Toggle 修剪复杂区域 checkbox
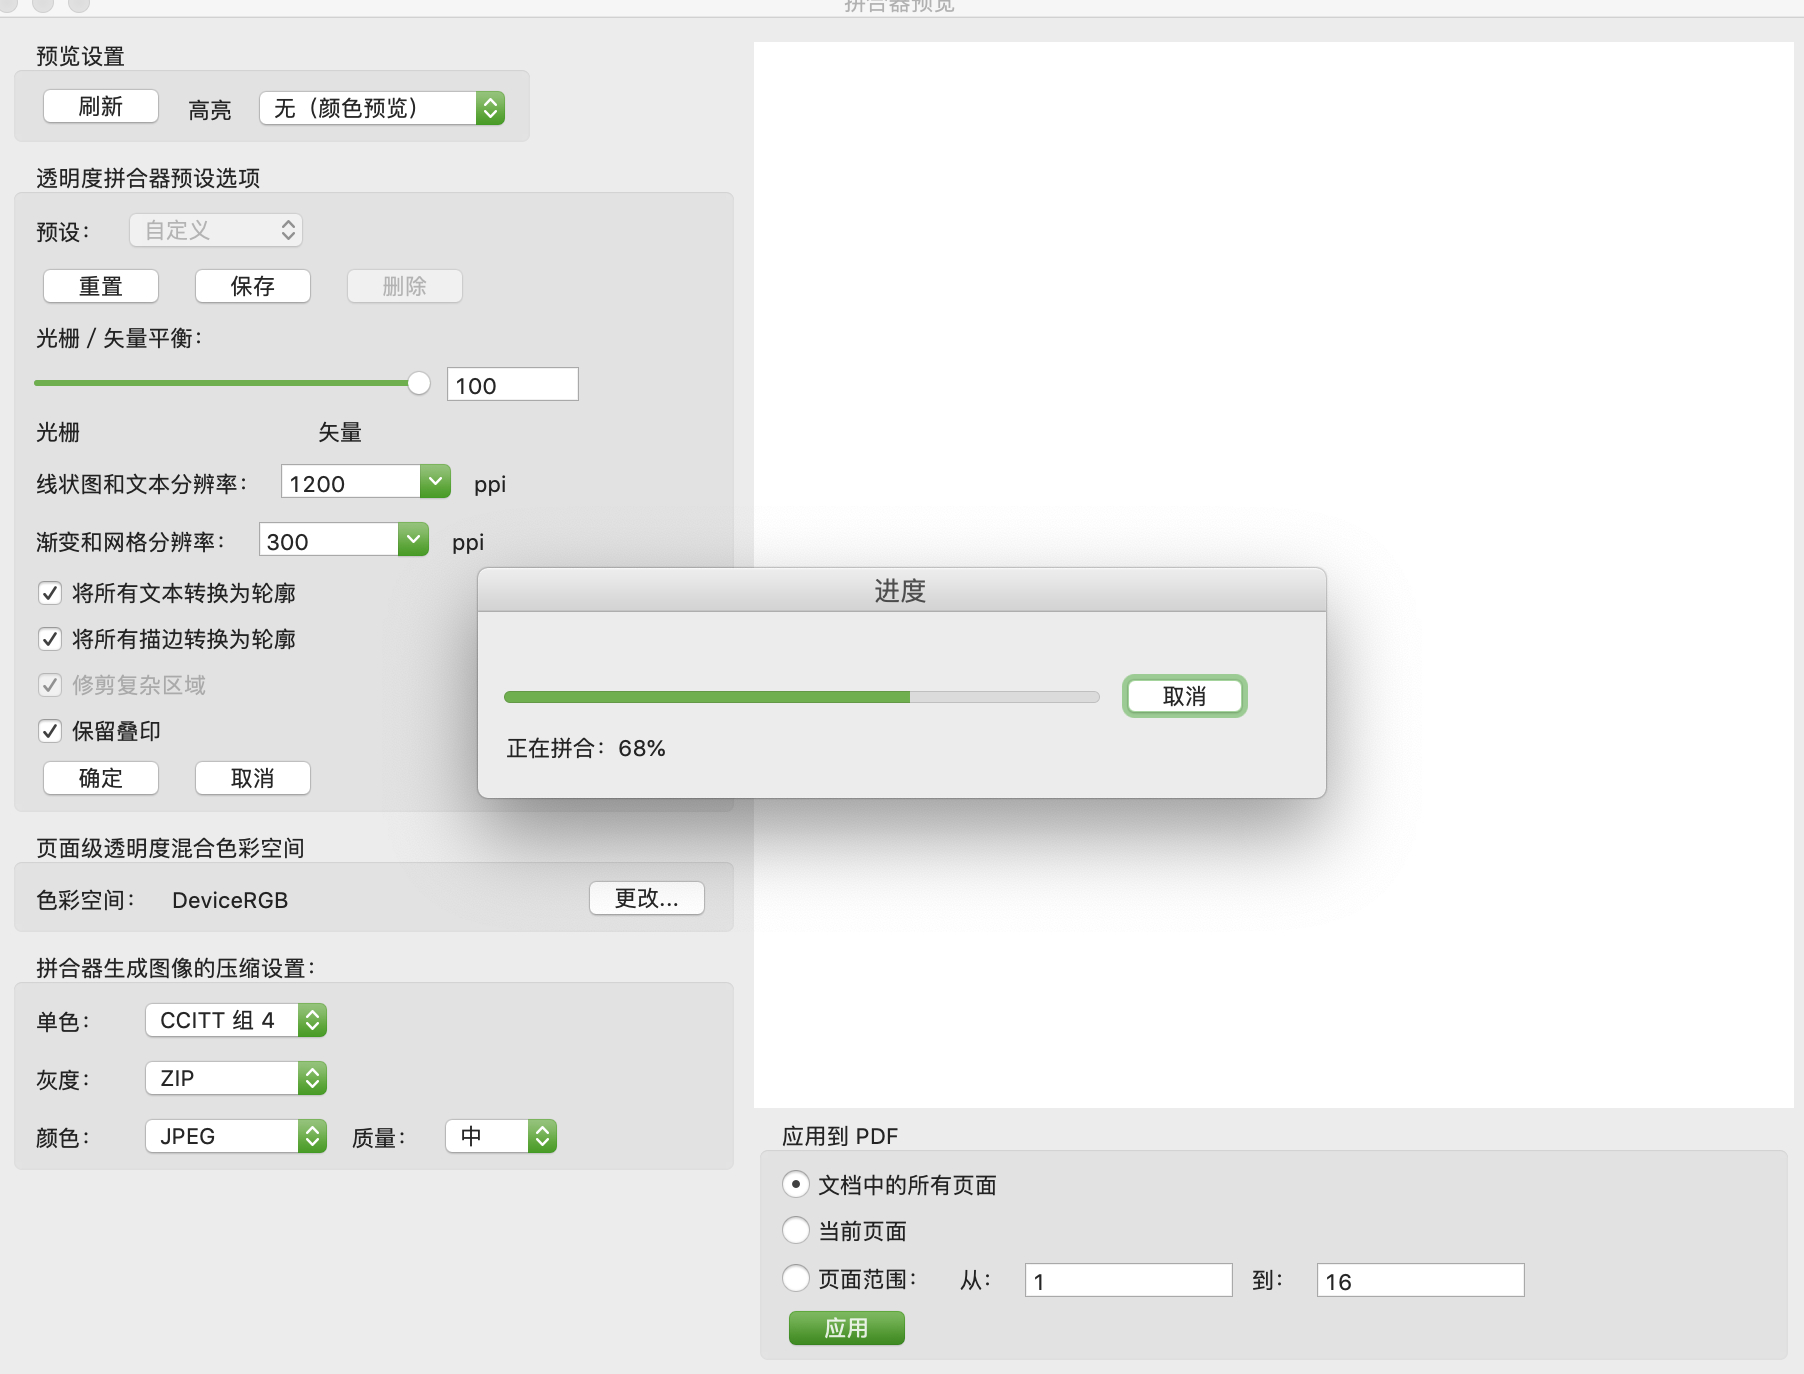 pyautogui.click(x=50, y=685)
